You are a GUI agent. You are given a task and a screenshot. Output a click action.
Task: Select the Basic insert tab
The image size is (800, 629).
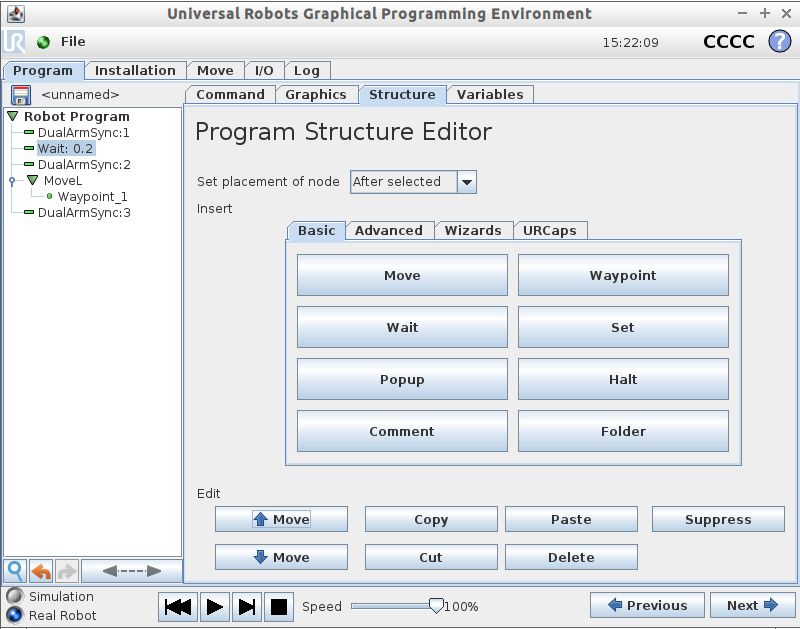tap(316, 230)
